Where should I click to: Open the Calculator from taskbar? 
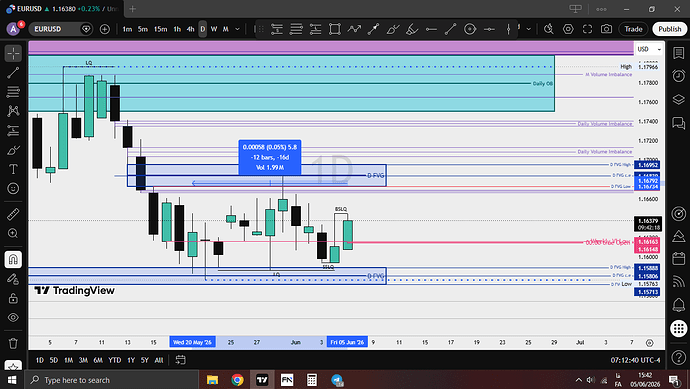coord(312,380)
